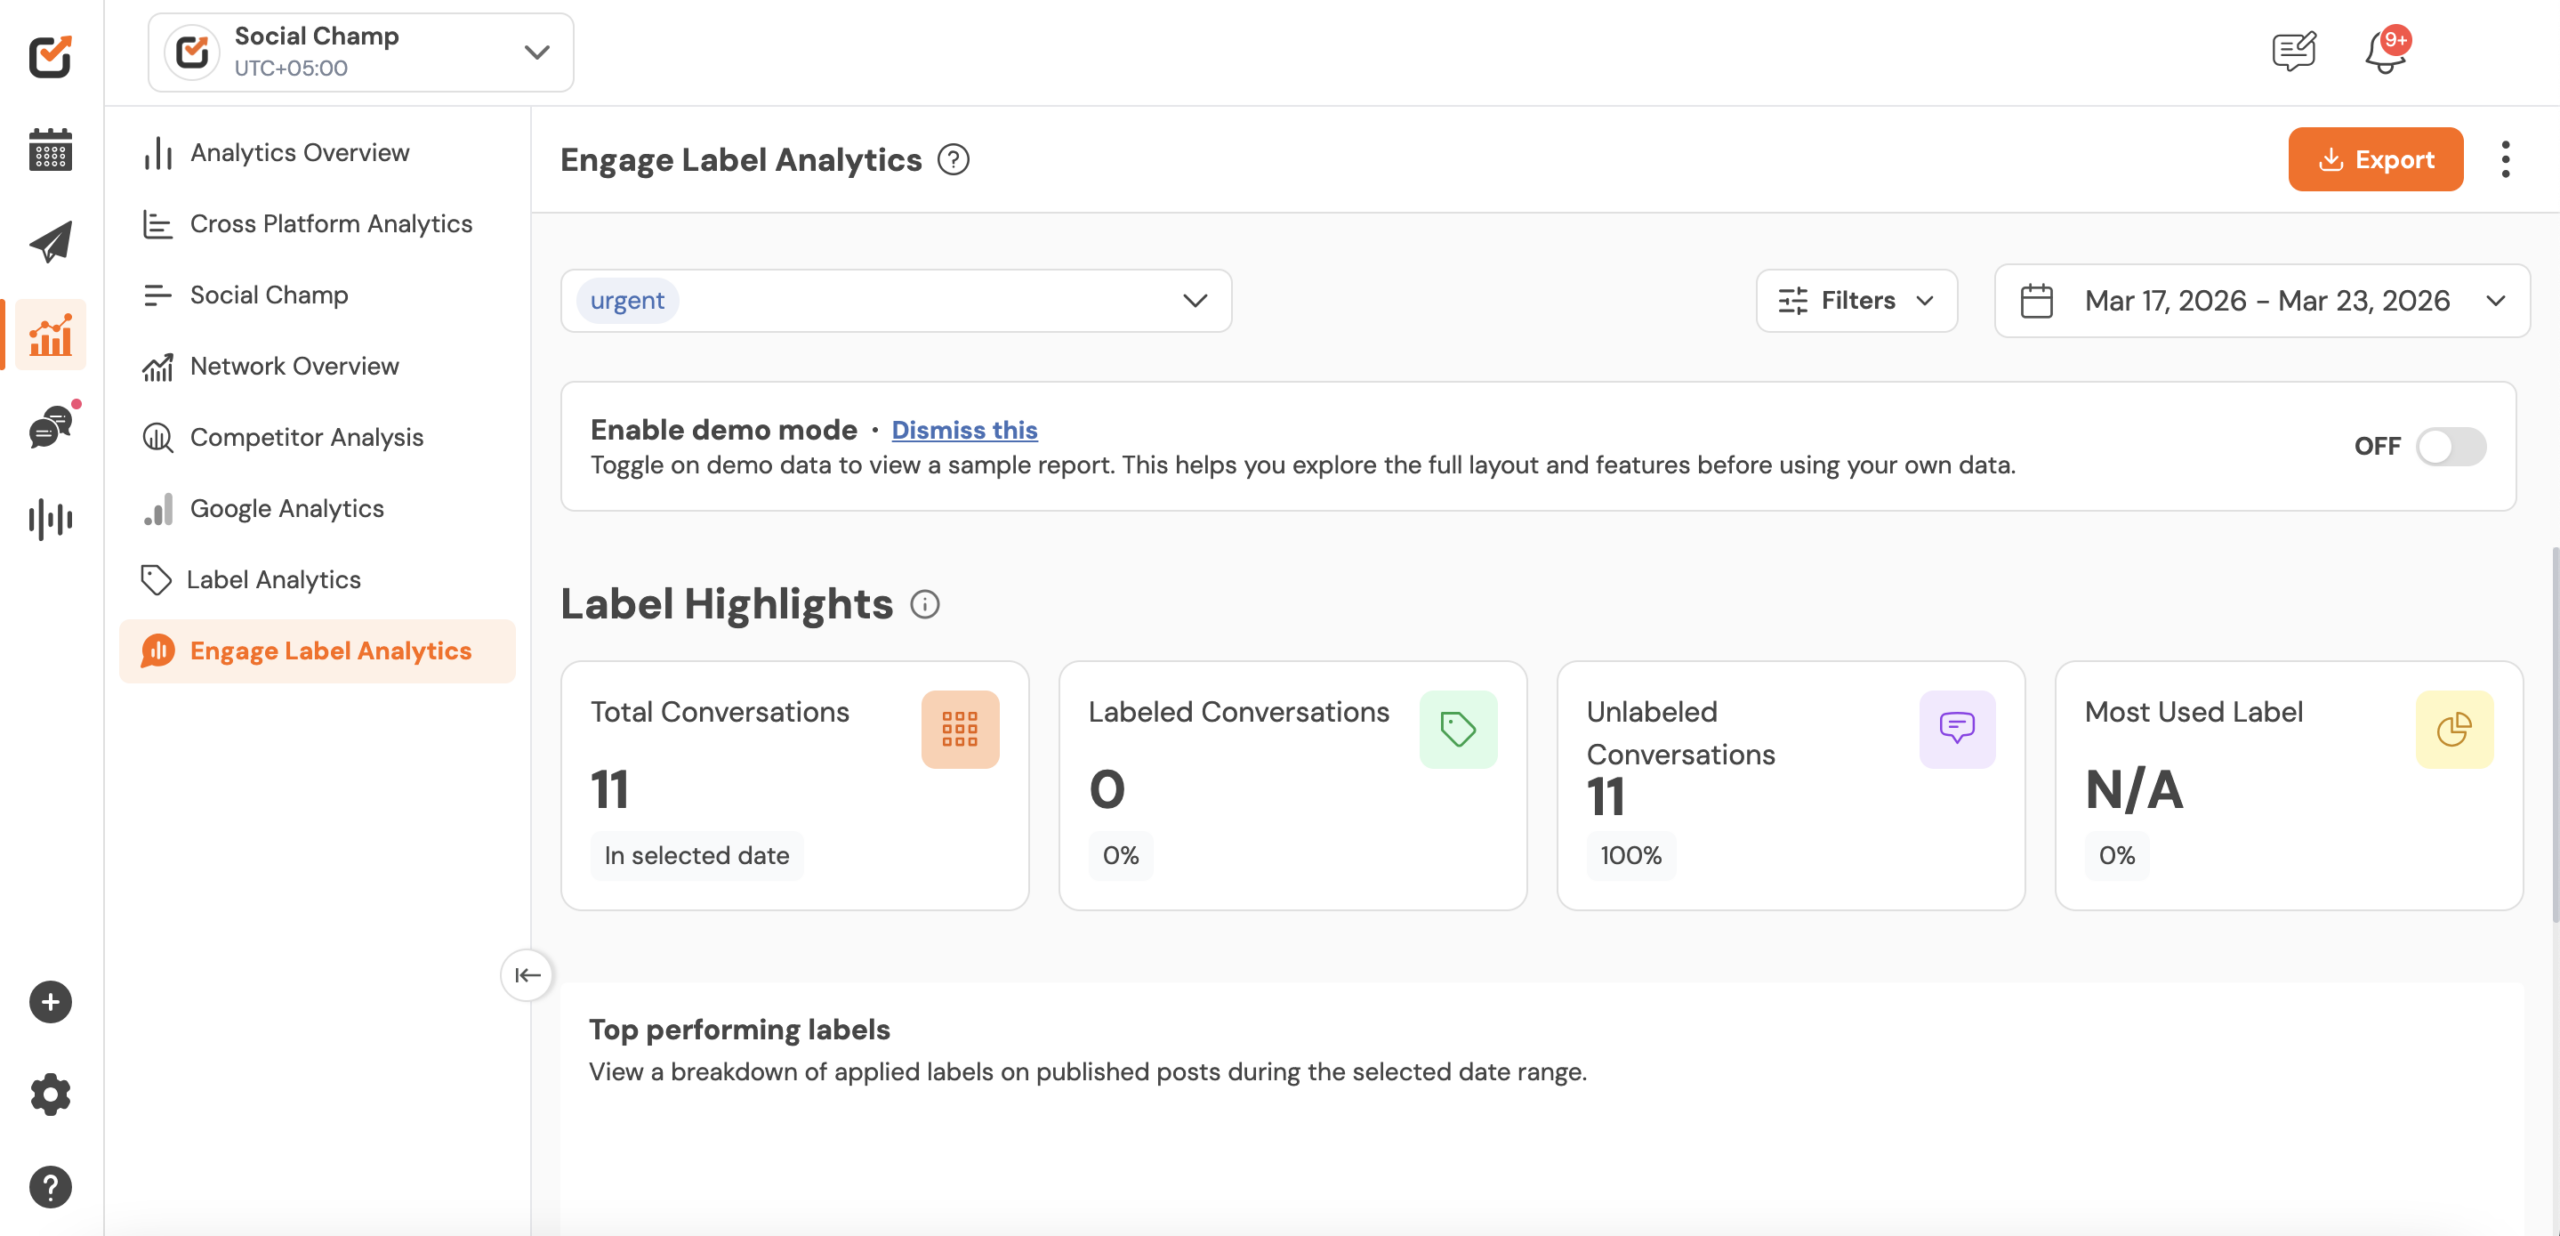
Task: Open the three-dot options menu near Export
Action: click(2506, 159)
